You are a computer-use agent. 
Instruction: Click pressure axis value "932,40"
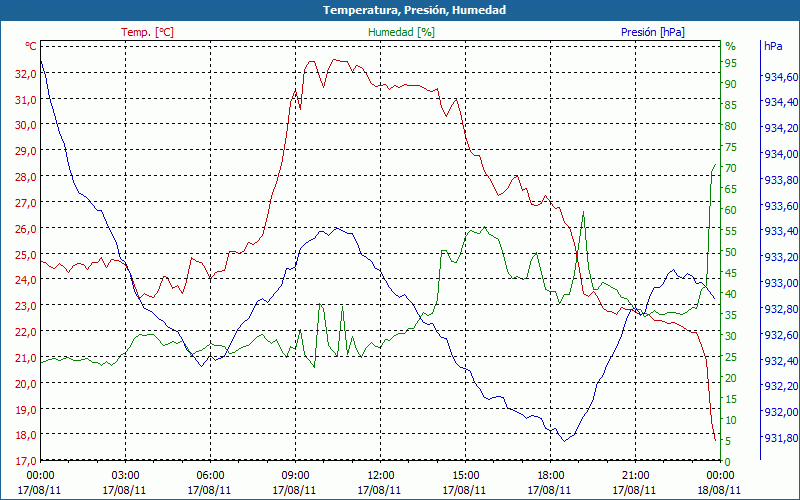tap(781, 361)
